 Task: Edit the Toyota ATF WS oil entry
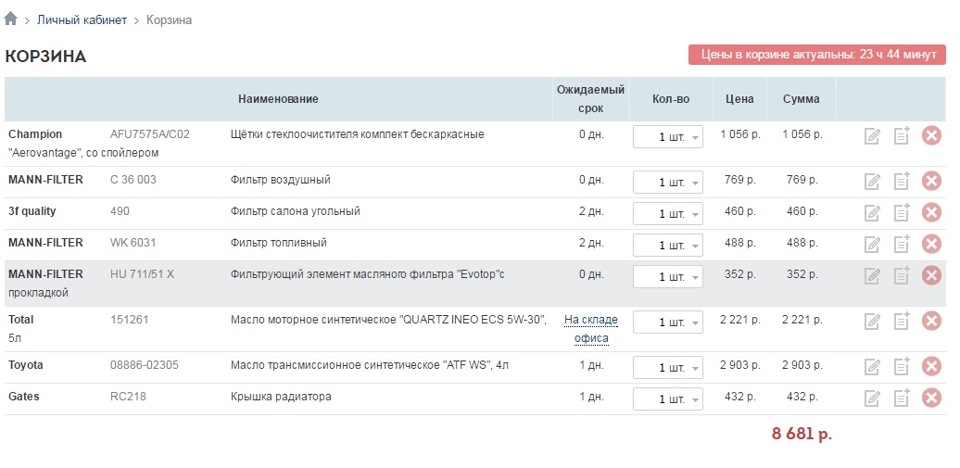[872, 367]
